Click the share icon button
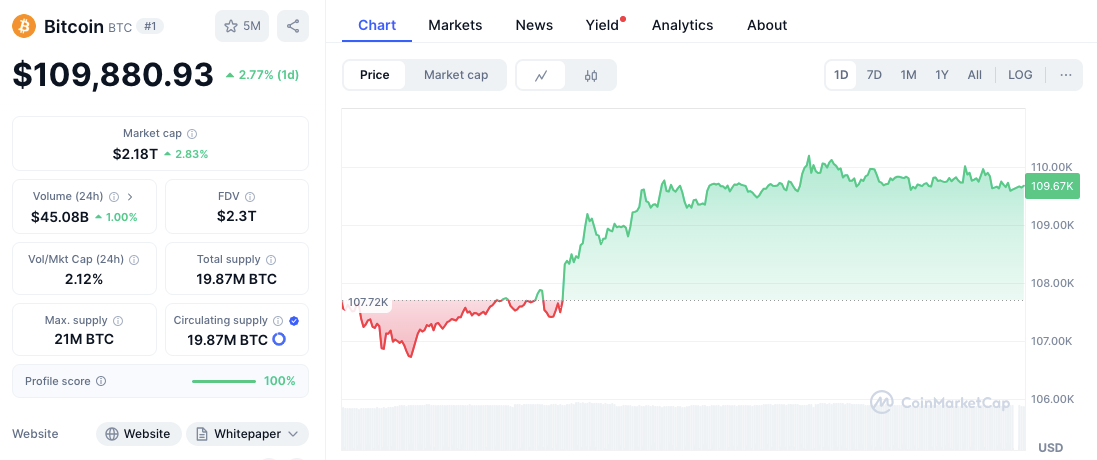This screenshot has width=1097, height=460. (293, 26)
